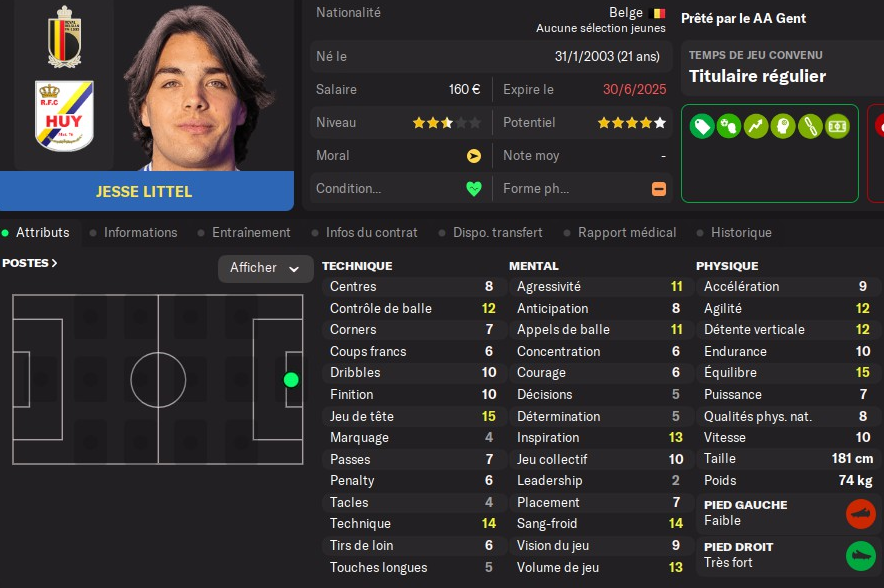Click the green head profile icon

point(783,126)
